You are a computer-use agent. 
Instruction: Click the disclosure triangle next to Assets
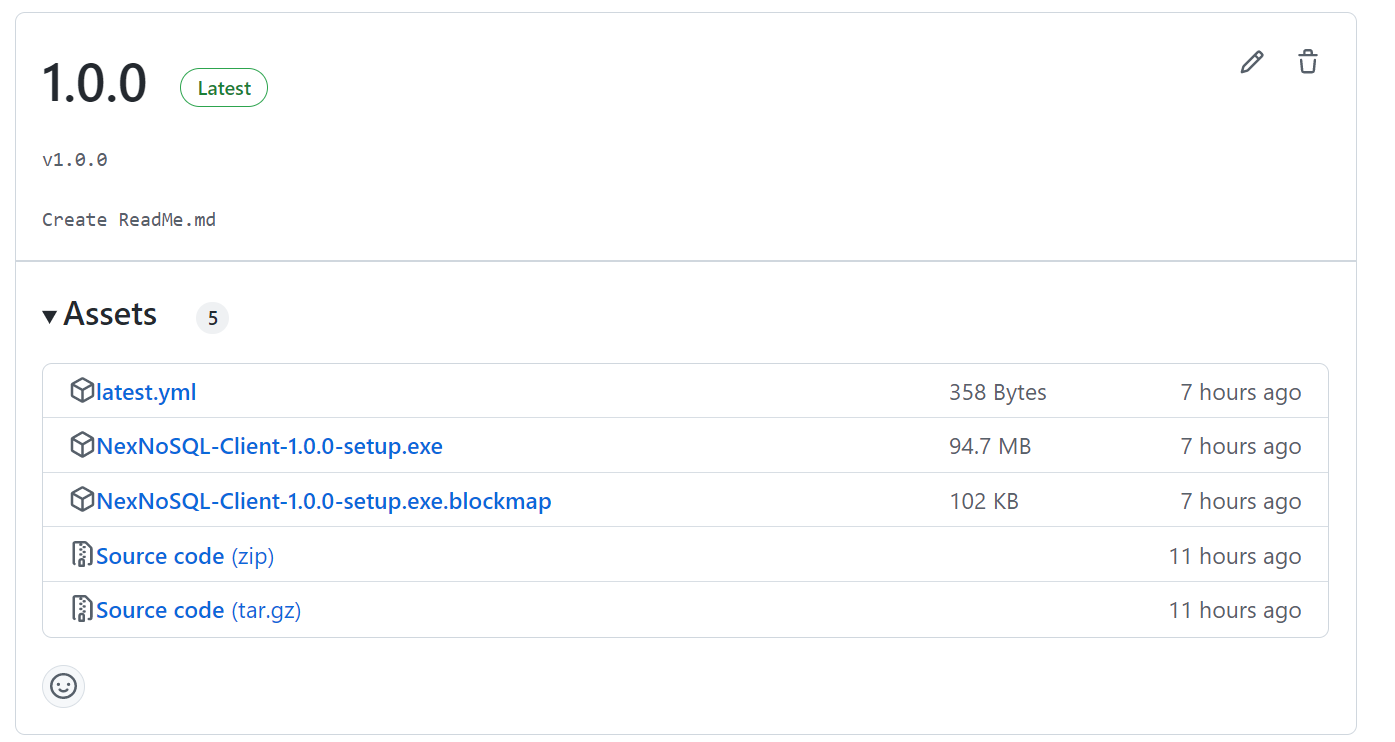click(48, 315)
